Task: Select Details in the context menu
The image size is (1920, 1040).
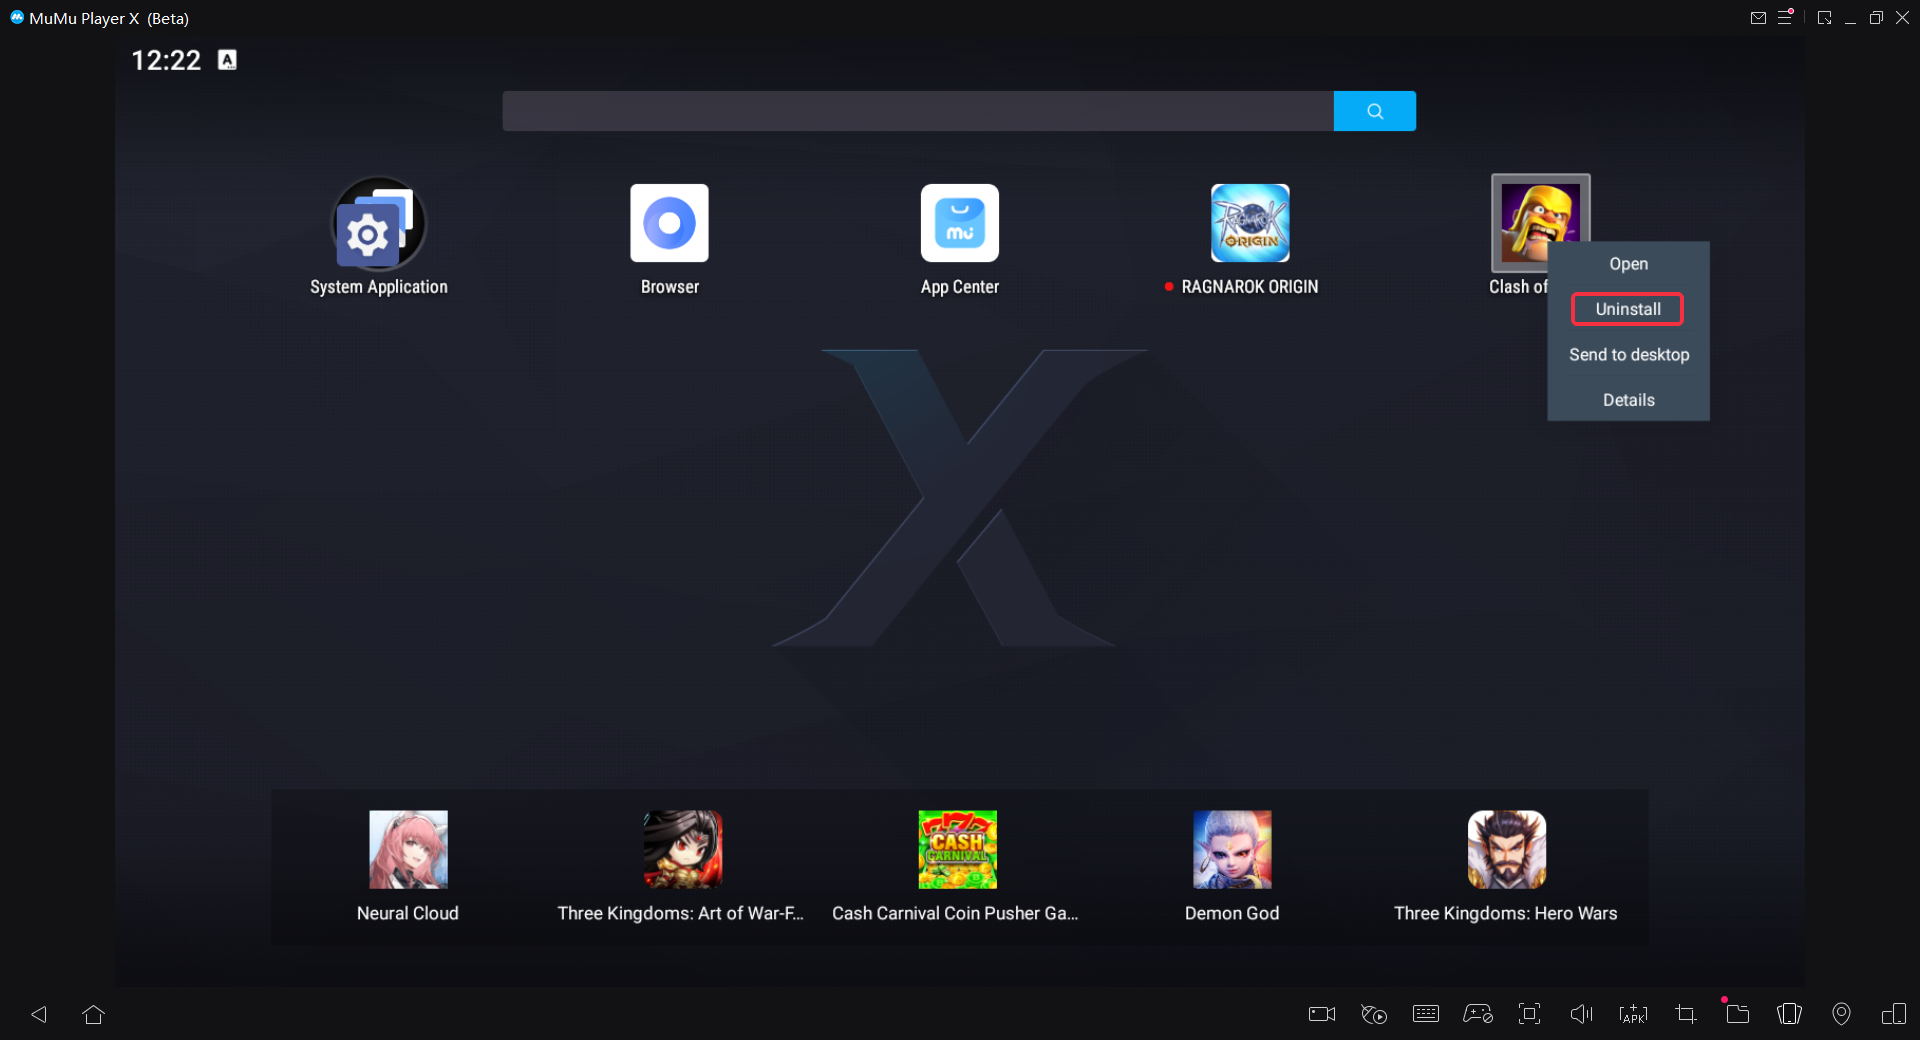Action: pos(1628,400)
